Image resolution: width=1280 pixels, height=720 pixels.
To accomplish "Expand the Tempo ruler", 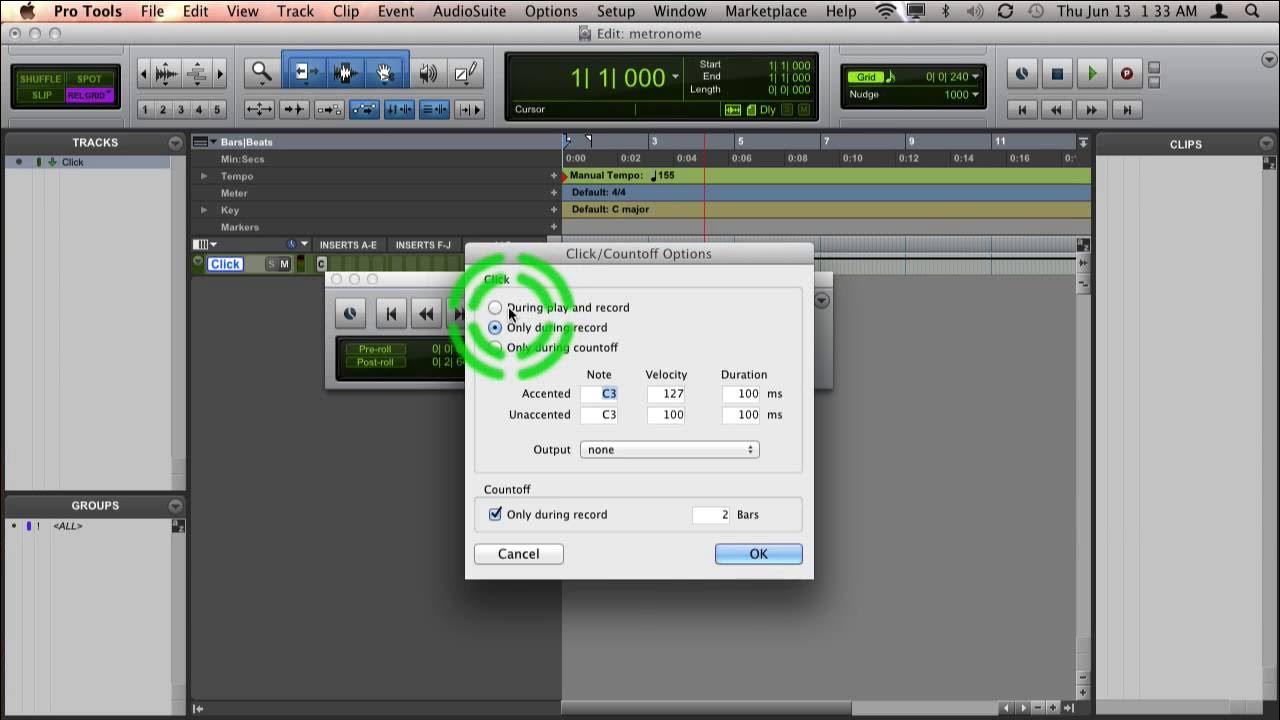I will point(204,176).
